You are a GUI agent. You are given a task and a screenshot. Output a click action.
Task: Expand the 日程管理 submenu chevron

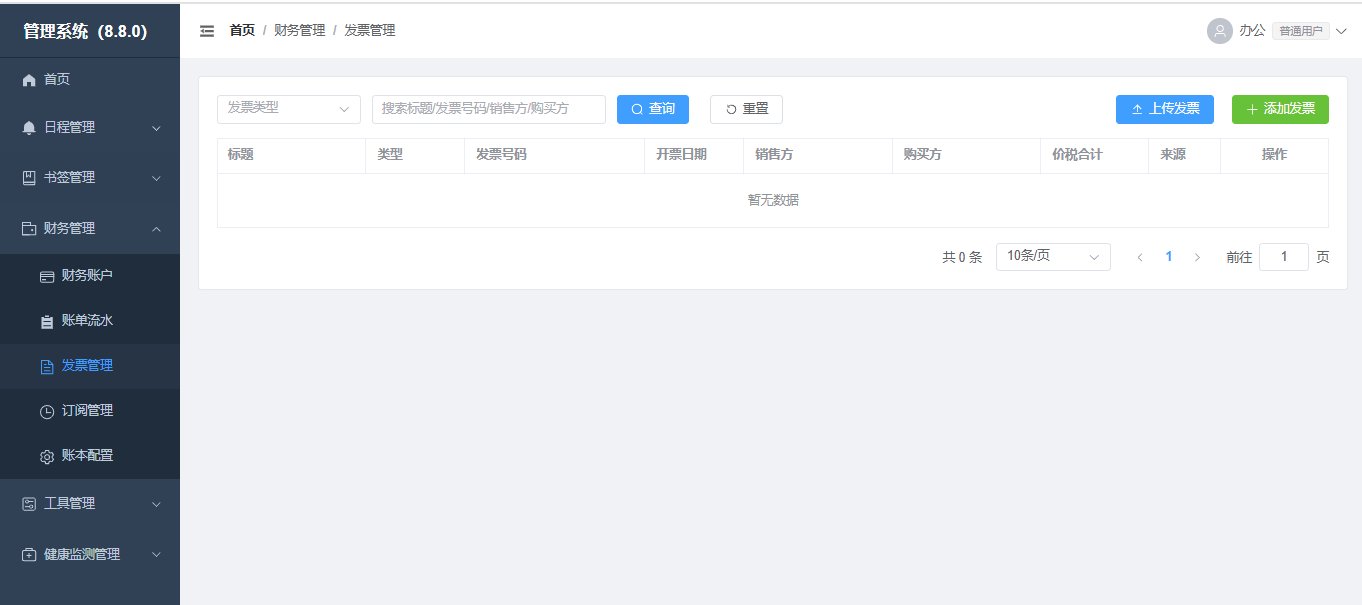[156, 128]
